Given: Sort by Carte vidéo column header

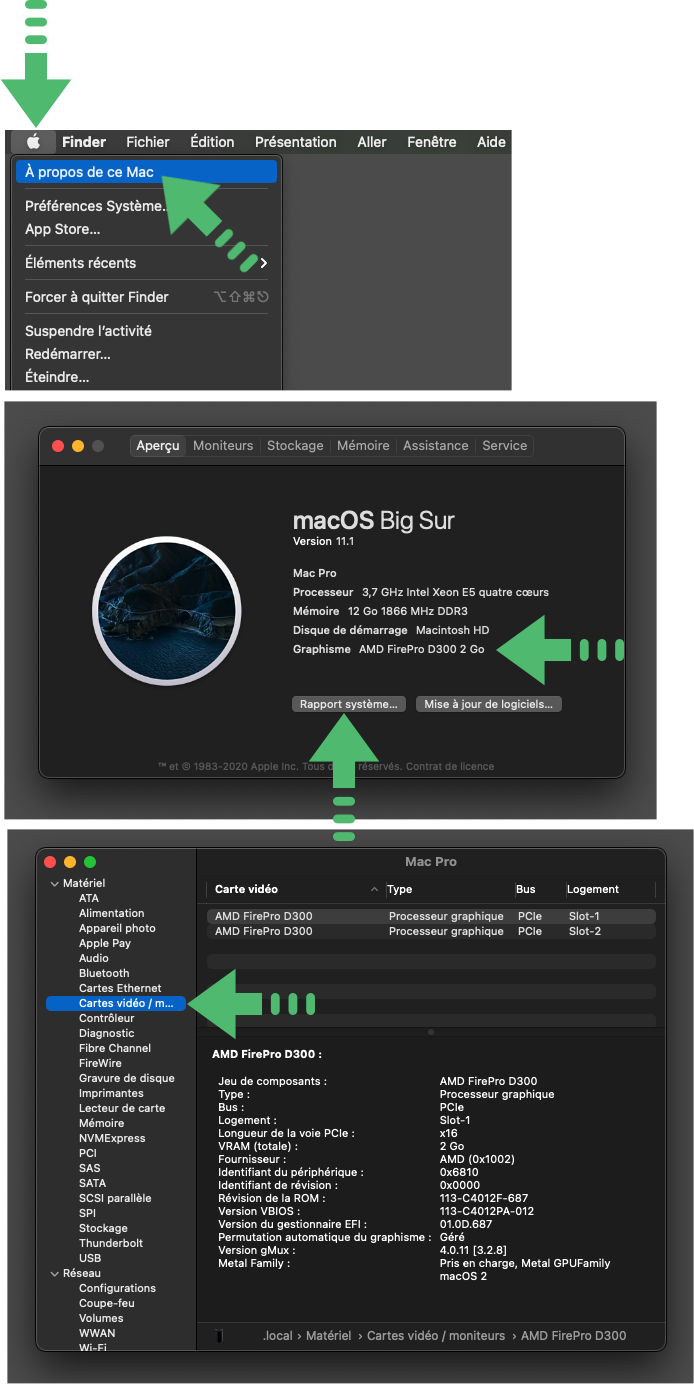Looking at the screenshot, I should [x=296, y=890].
